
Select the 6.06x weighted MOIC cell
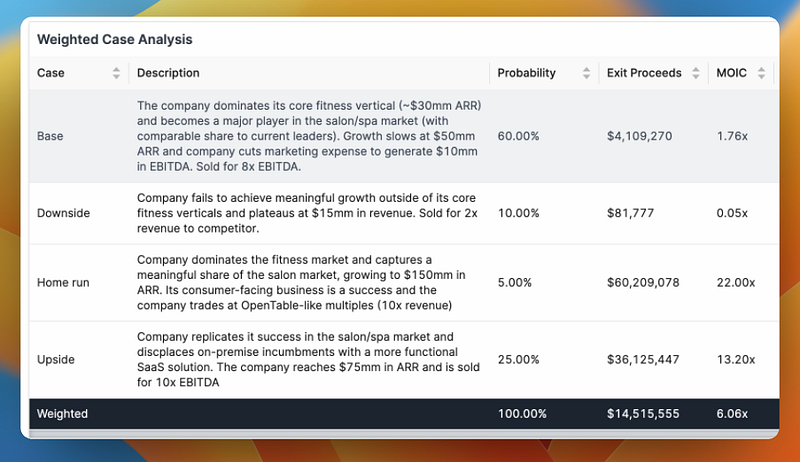[x=733, y=413]
